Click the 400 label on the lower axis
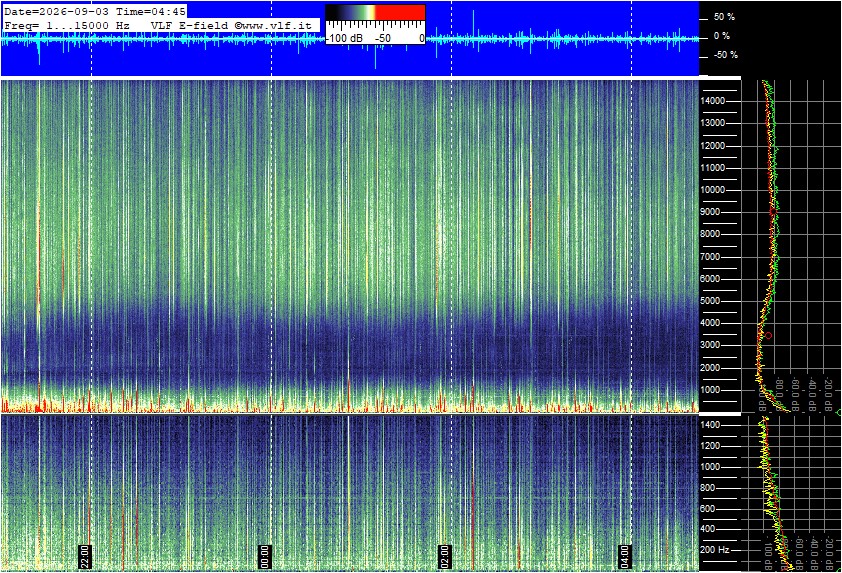 pos(708,529)
